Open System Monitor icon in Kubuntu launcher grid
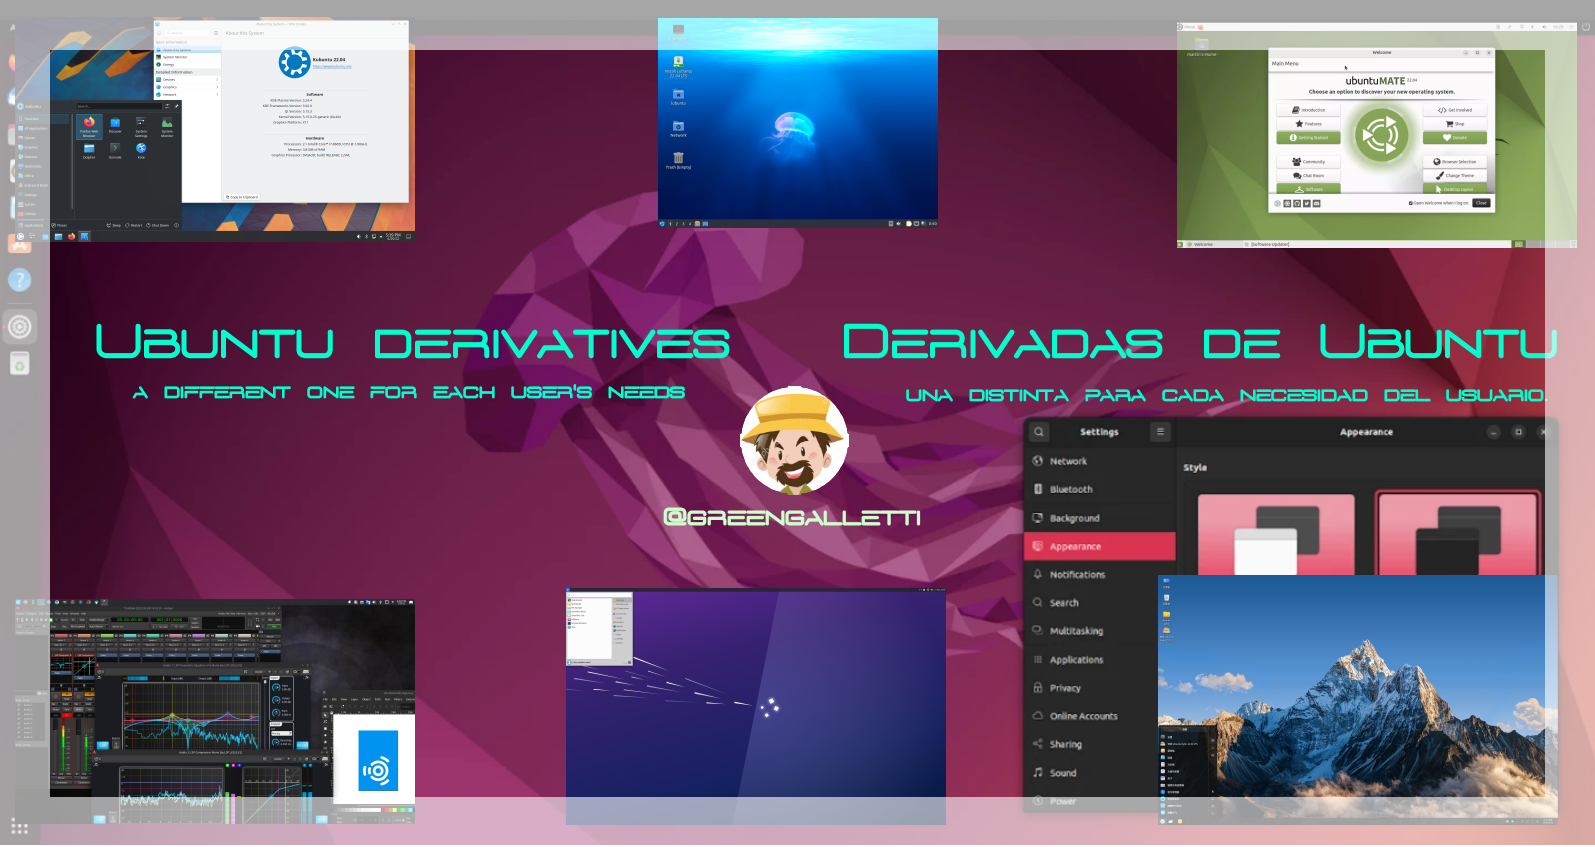The image size is (1595, 847). 167,126
